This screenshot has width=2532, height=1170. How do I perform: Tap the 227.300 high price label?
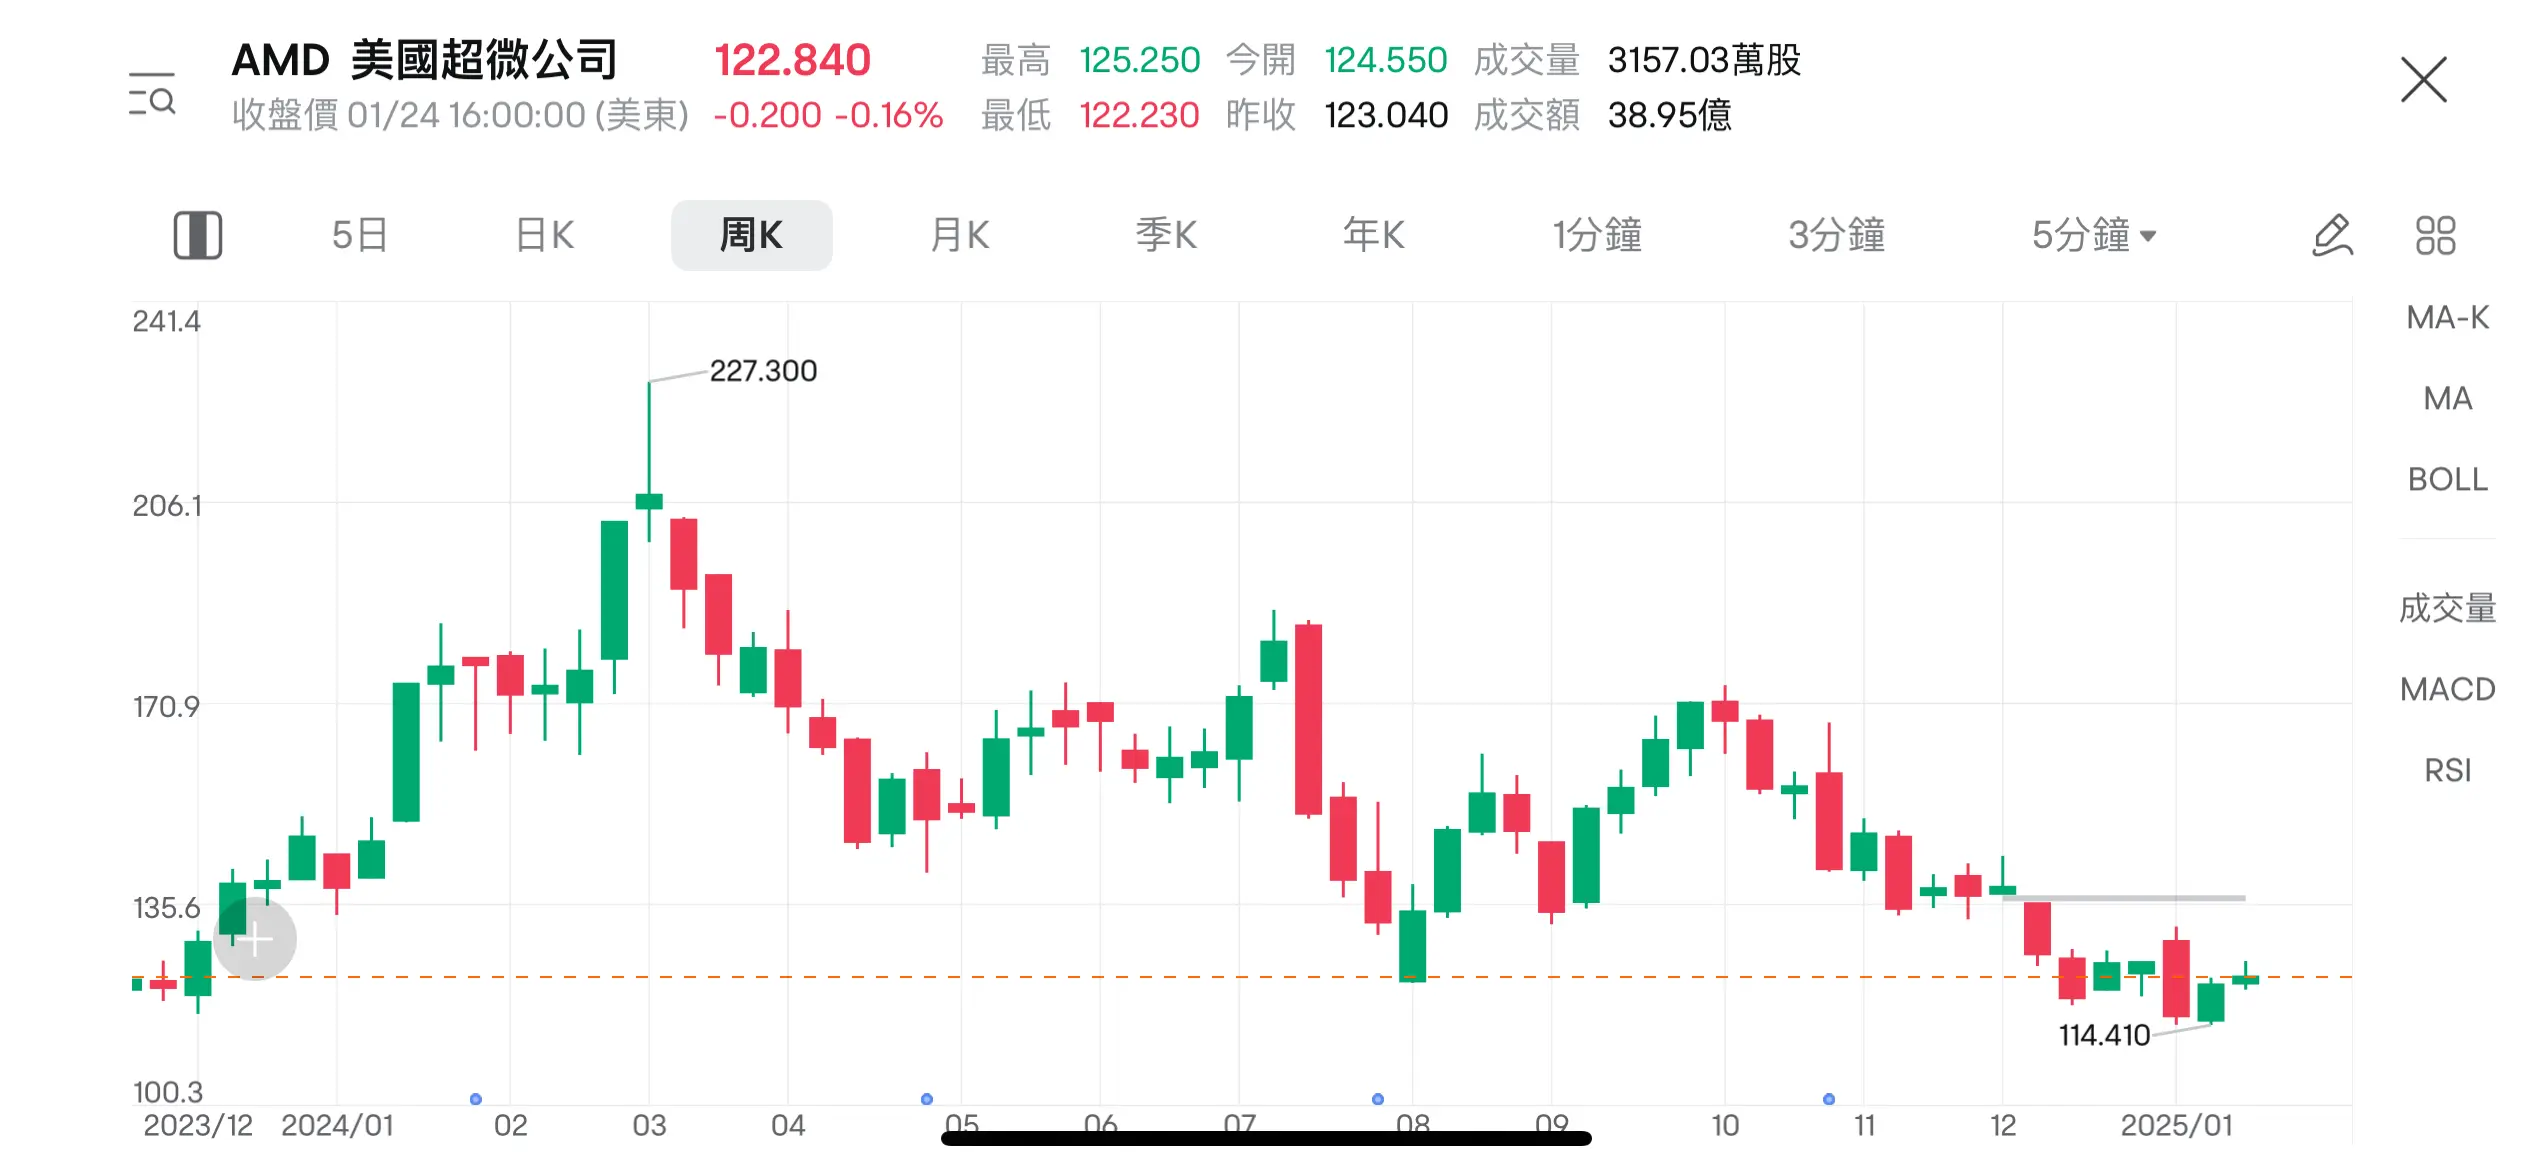(763, 371)
